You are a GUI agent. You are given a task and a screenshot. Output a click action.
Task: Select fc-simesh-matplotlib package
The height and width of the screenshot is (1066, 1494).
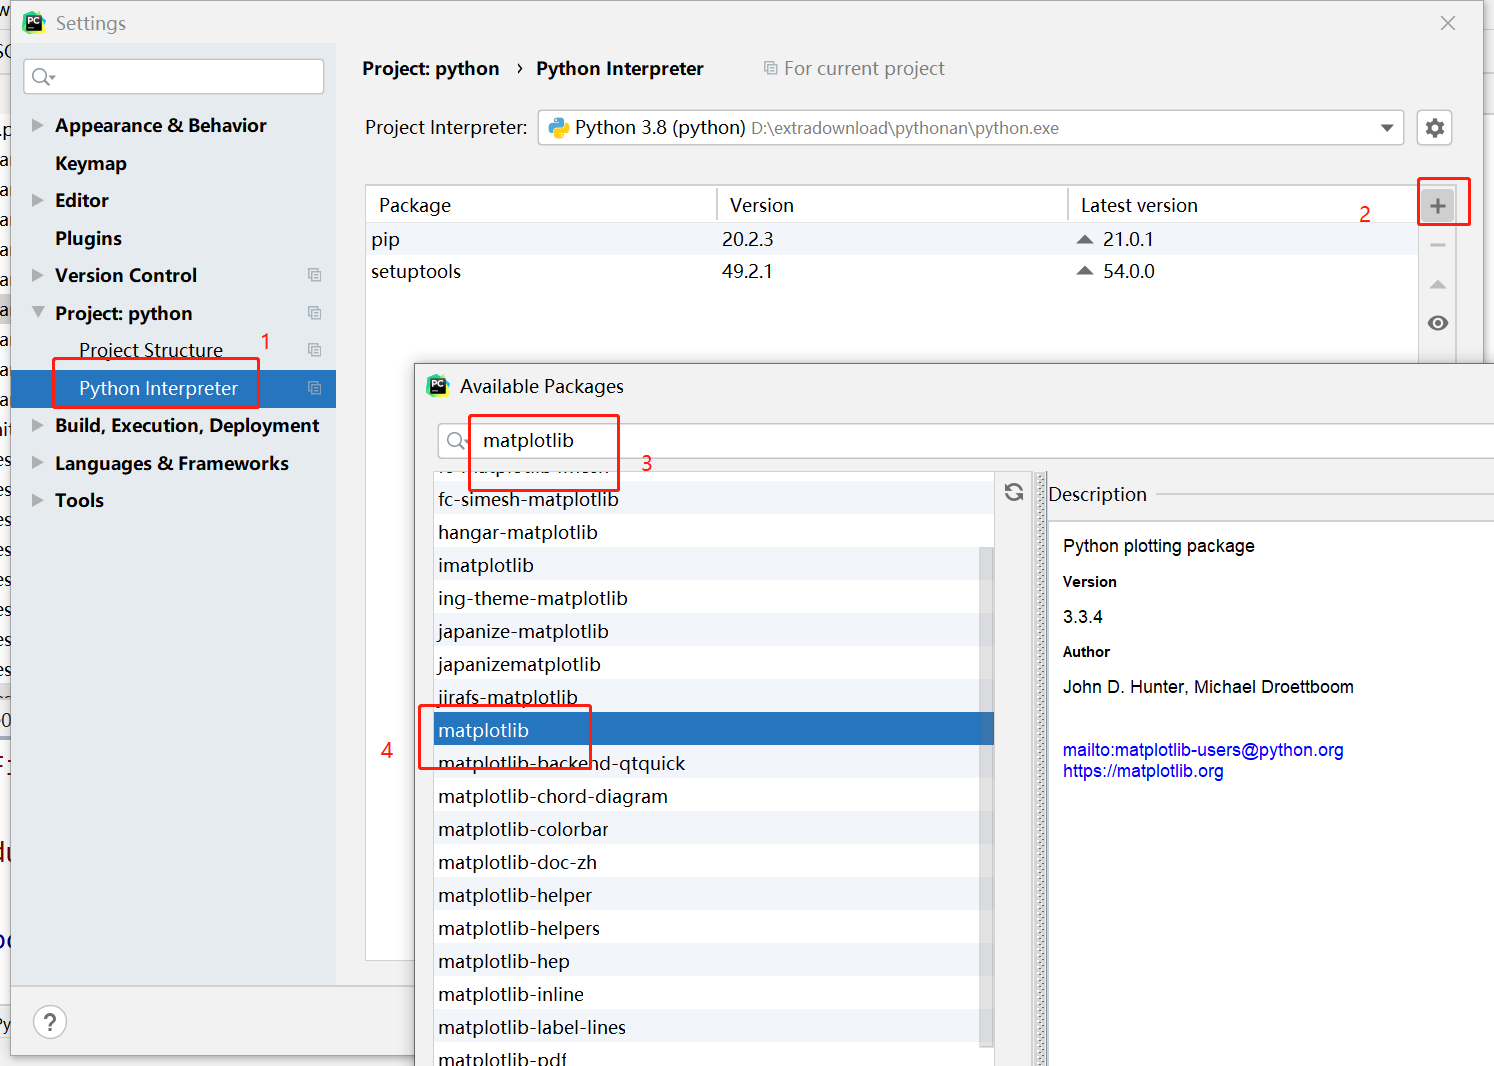714,499
